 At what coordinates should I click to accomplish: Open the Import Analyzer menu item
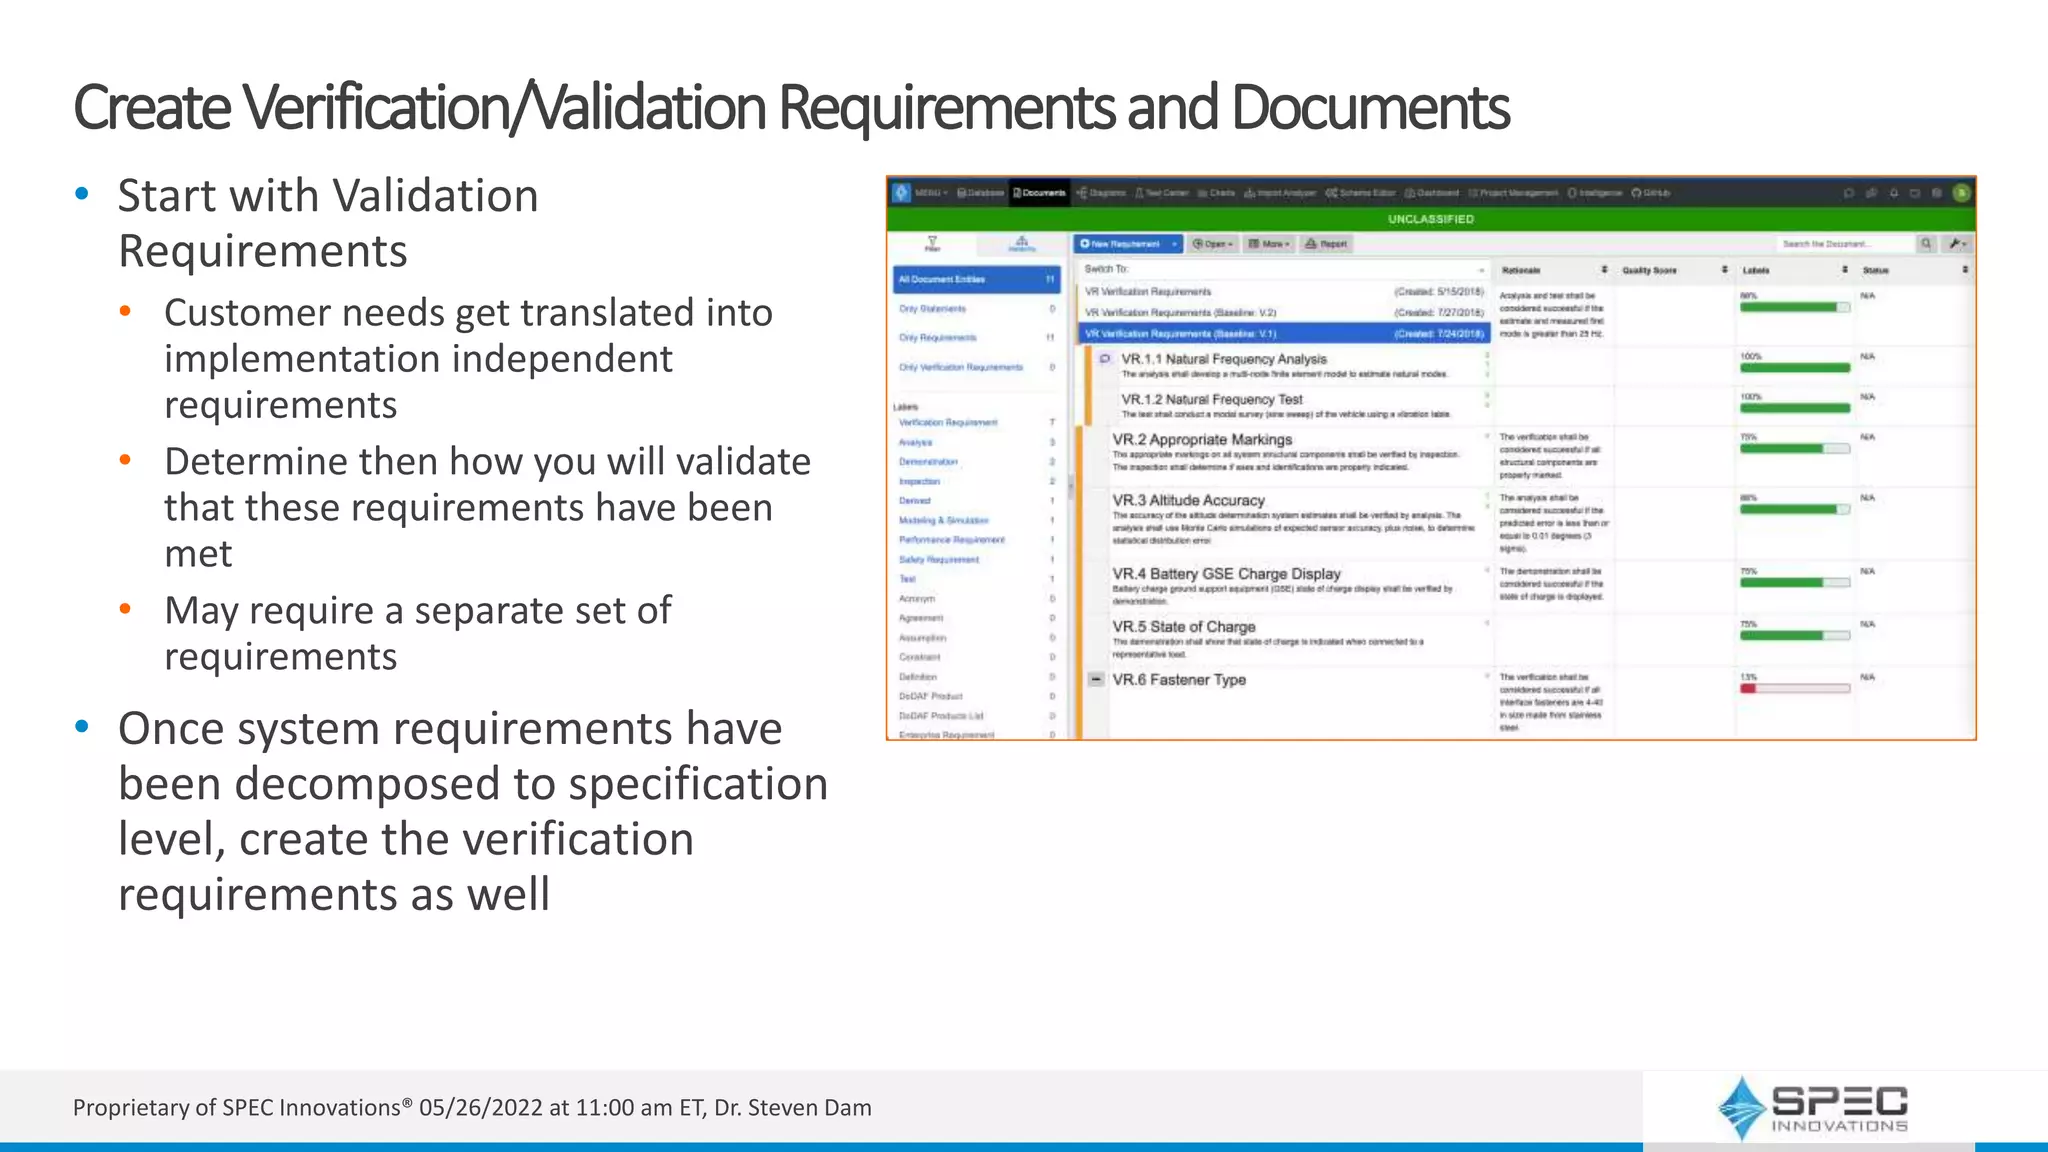(x=1281, y=193)
